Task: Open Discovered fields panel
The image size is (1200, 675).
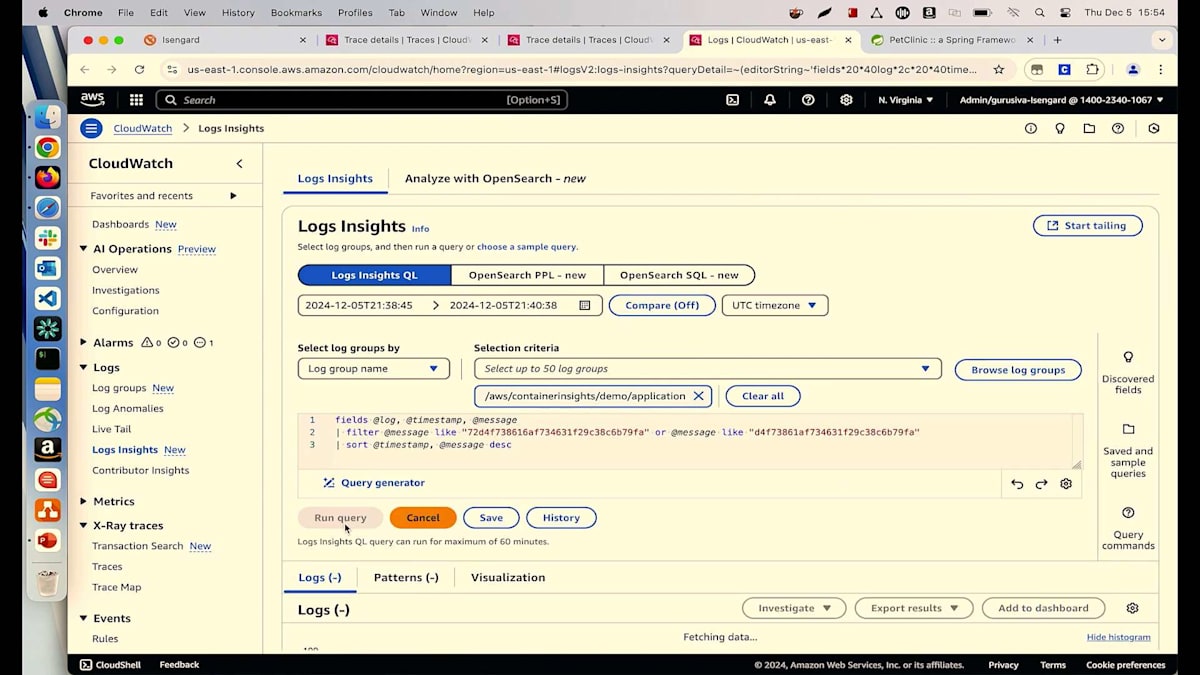Action: point(1128,371)
